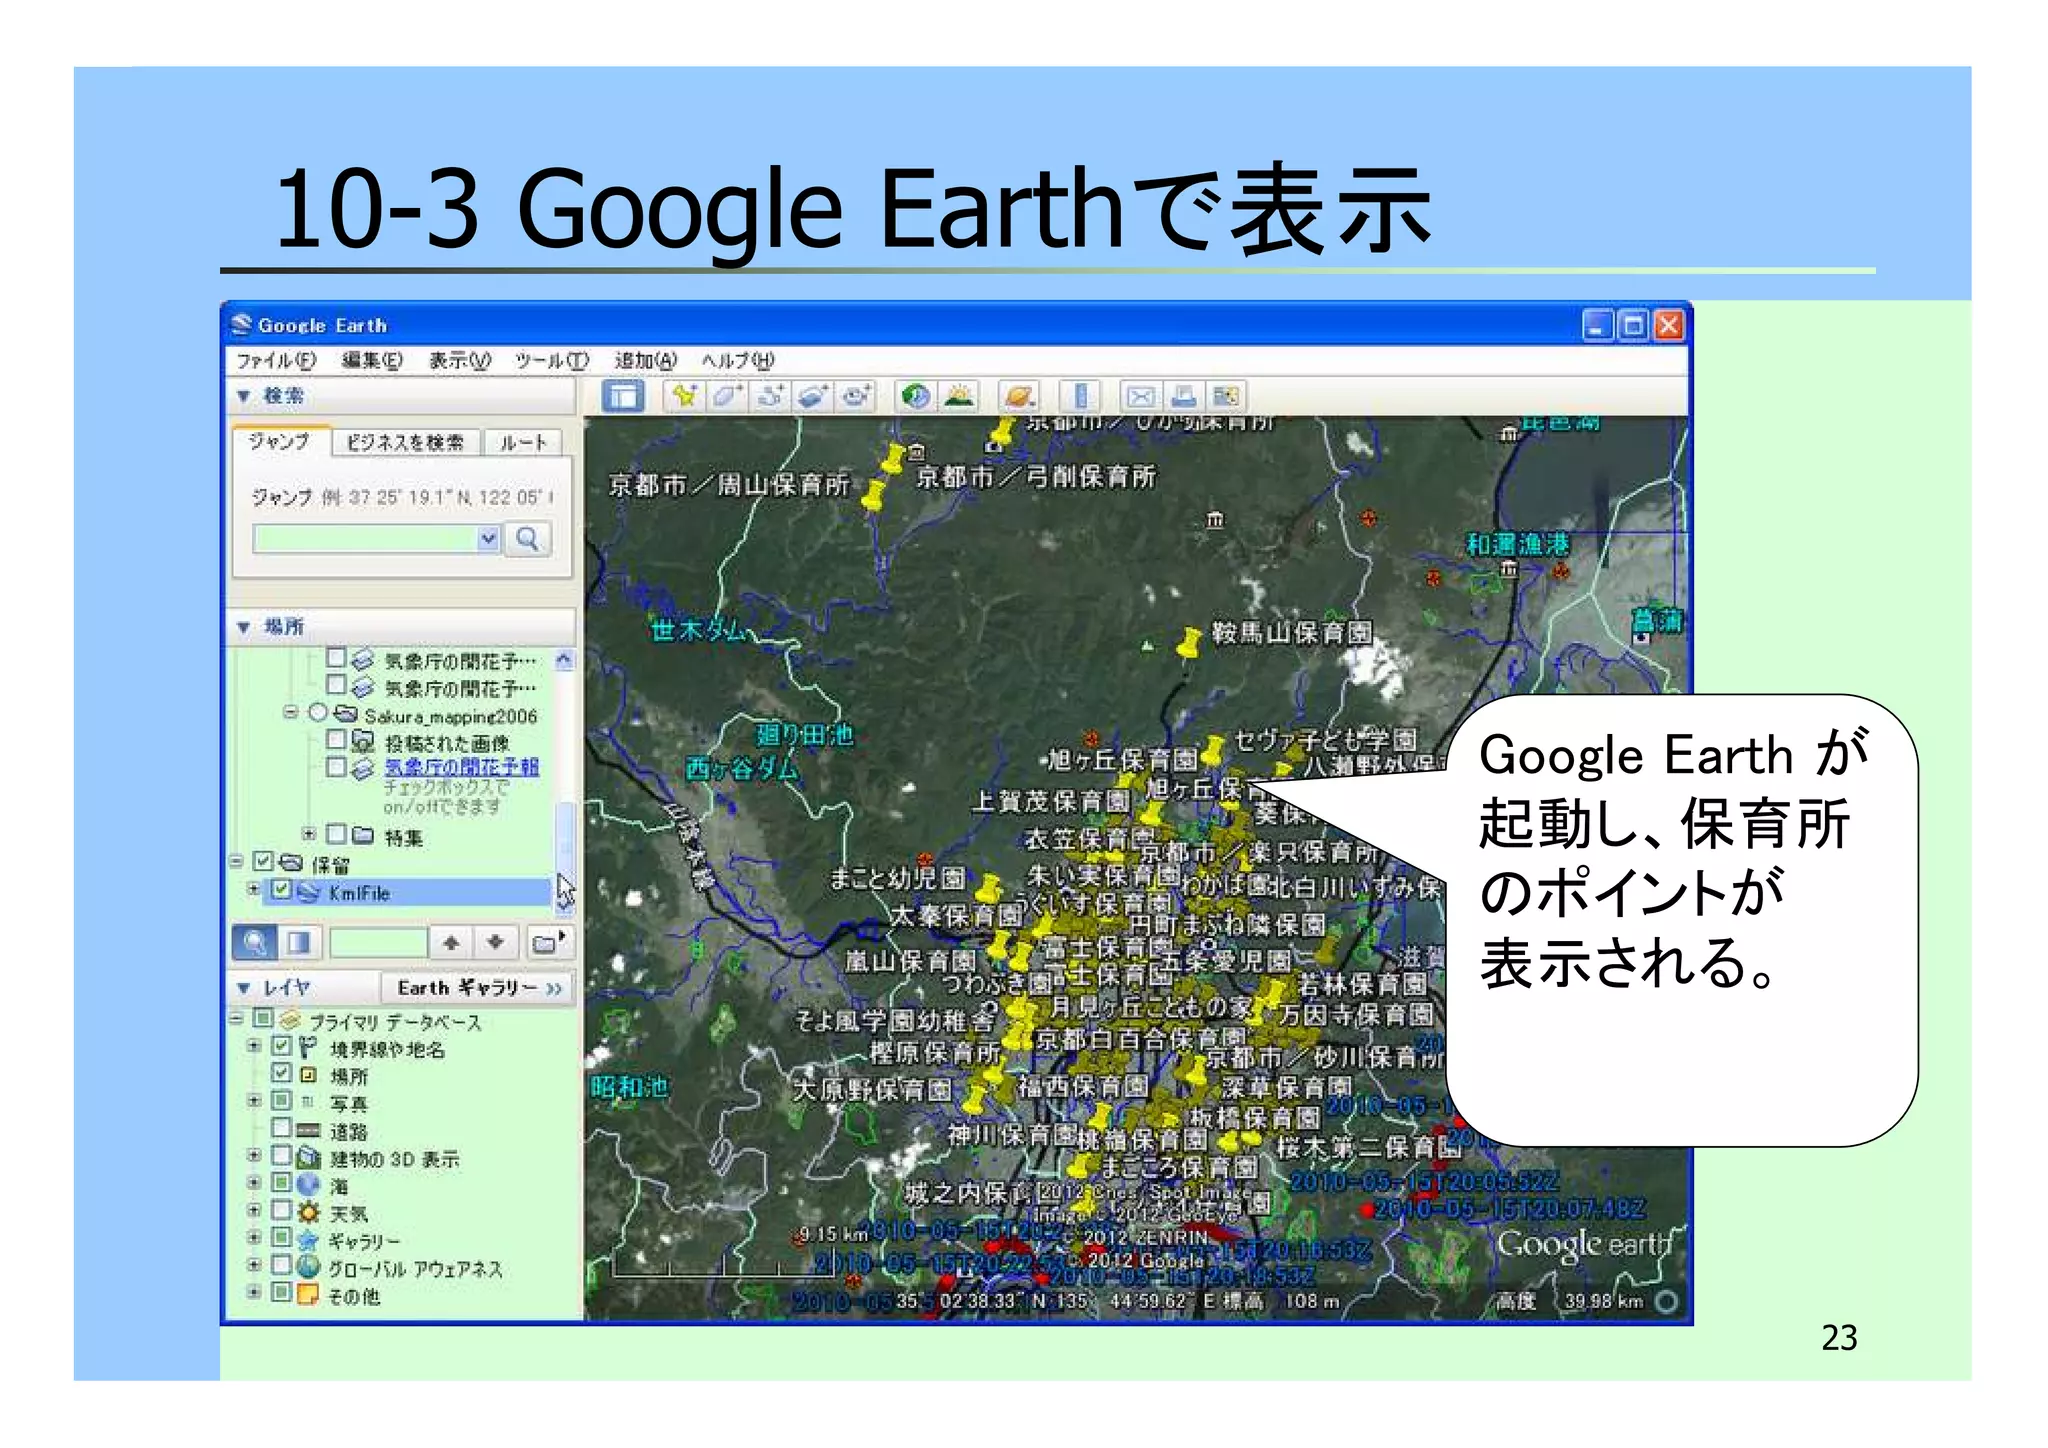Viewport: 2048px width, 1448px height.
Task: Collapse the プライマリ データベース node
Action: (236, 1019)
